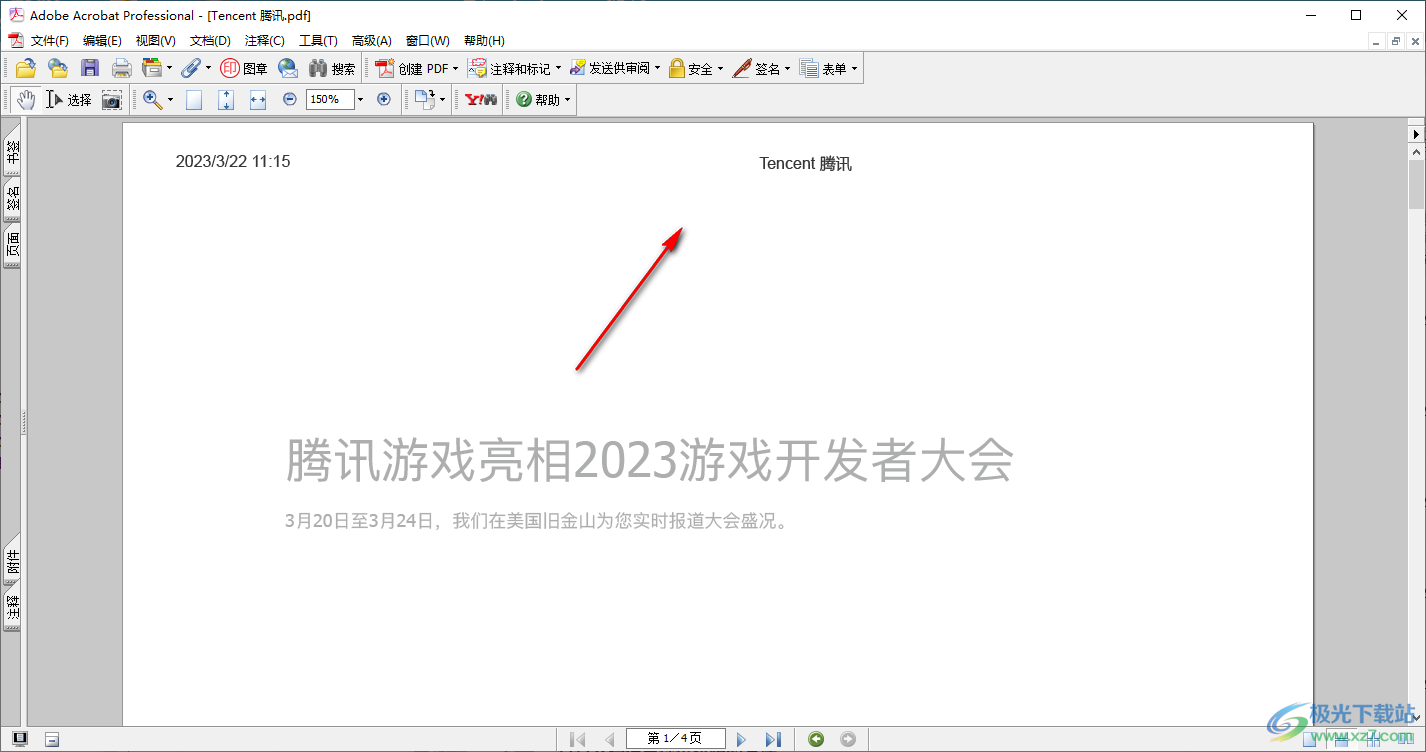Click the date text 2023/3/22 11:15

tap(233, 161)
